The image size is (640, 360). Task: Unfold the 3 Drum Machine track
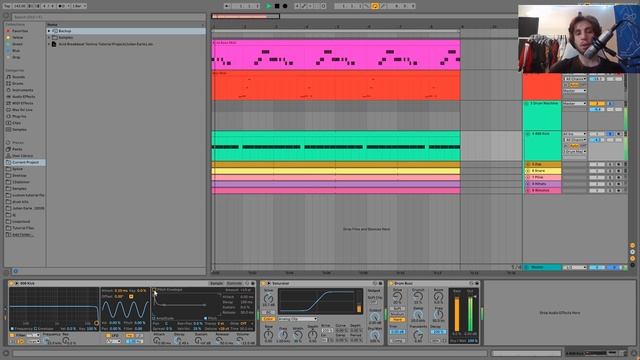pos(527,104)
